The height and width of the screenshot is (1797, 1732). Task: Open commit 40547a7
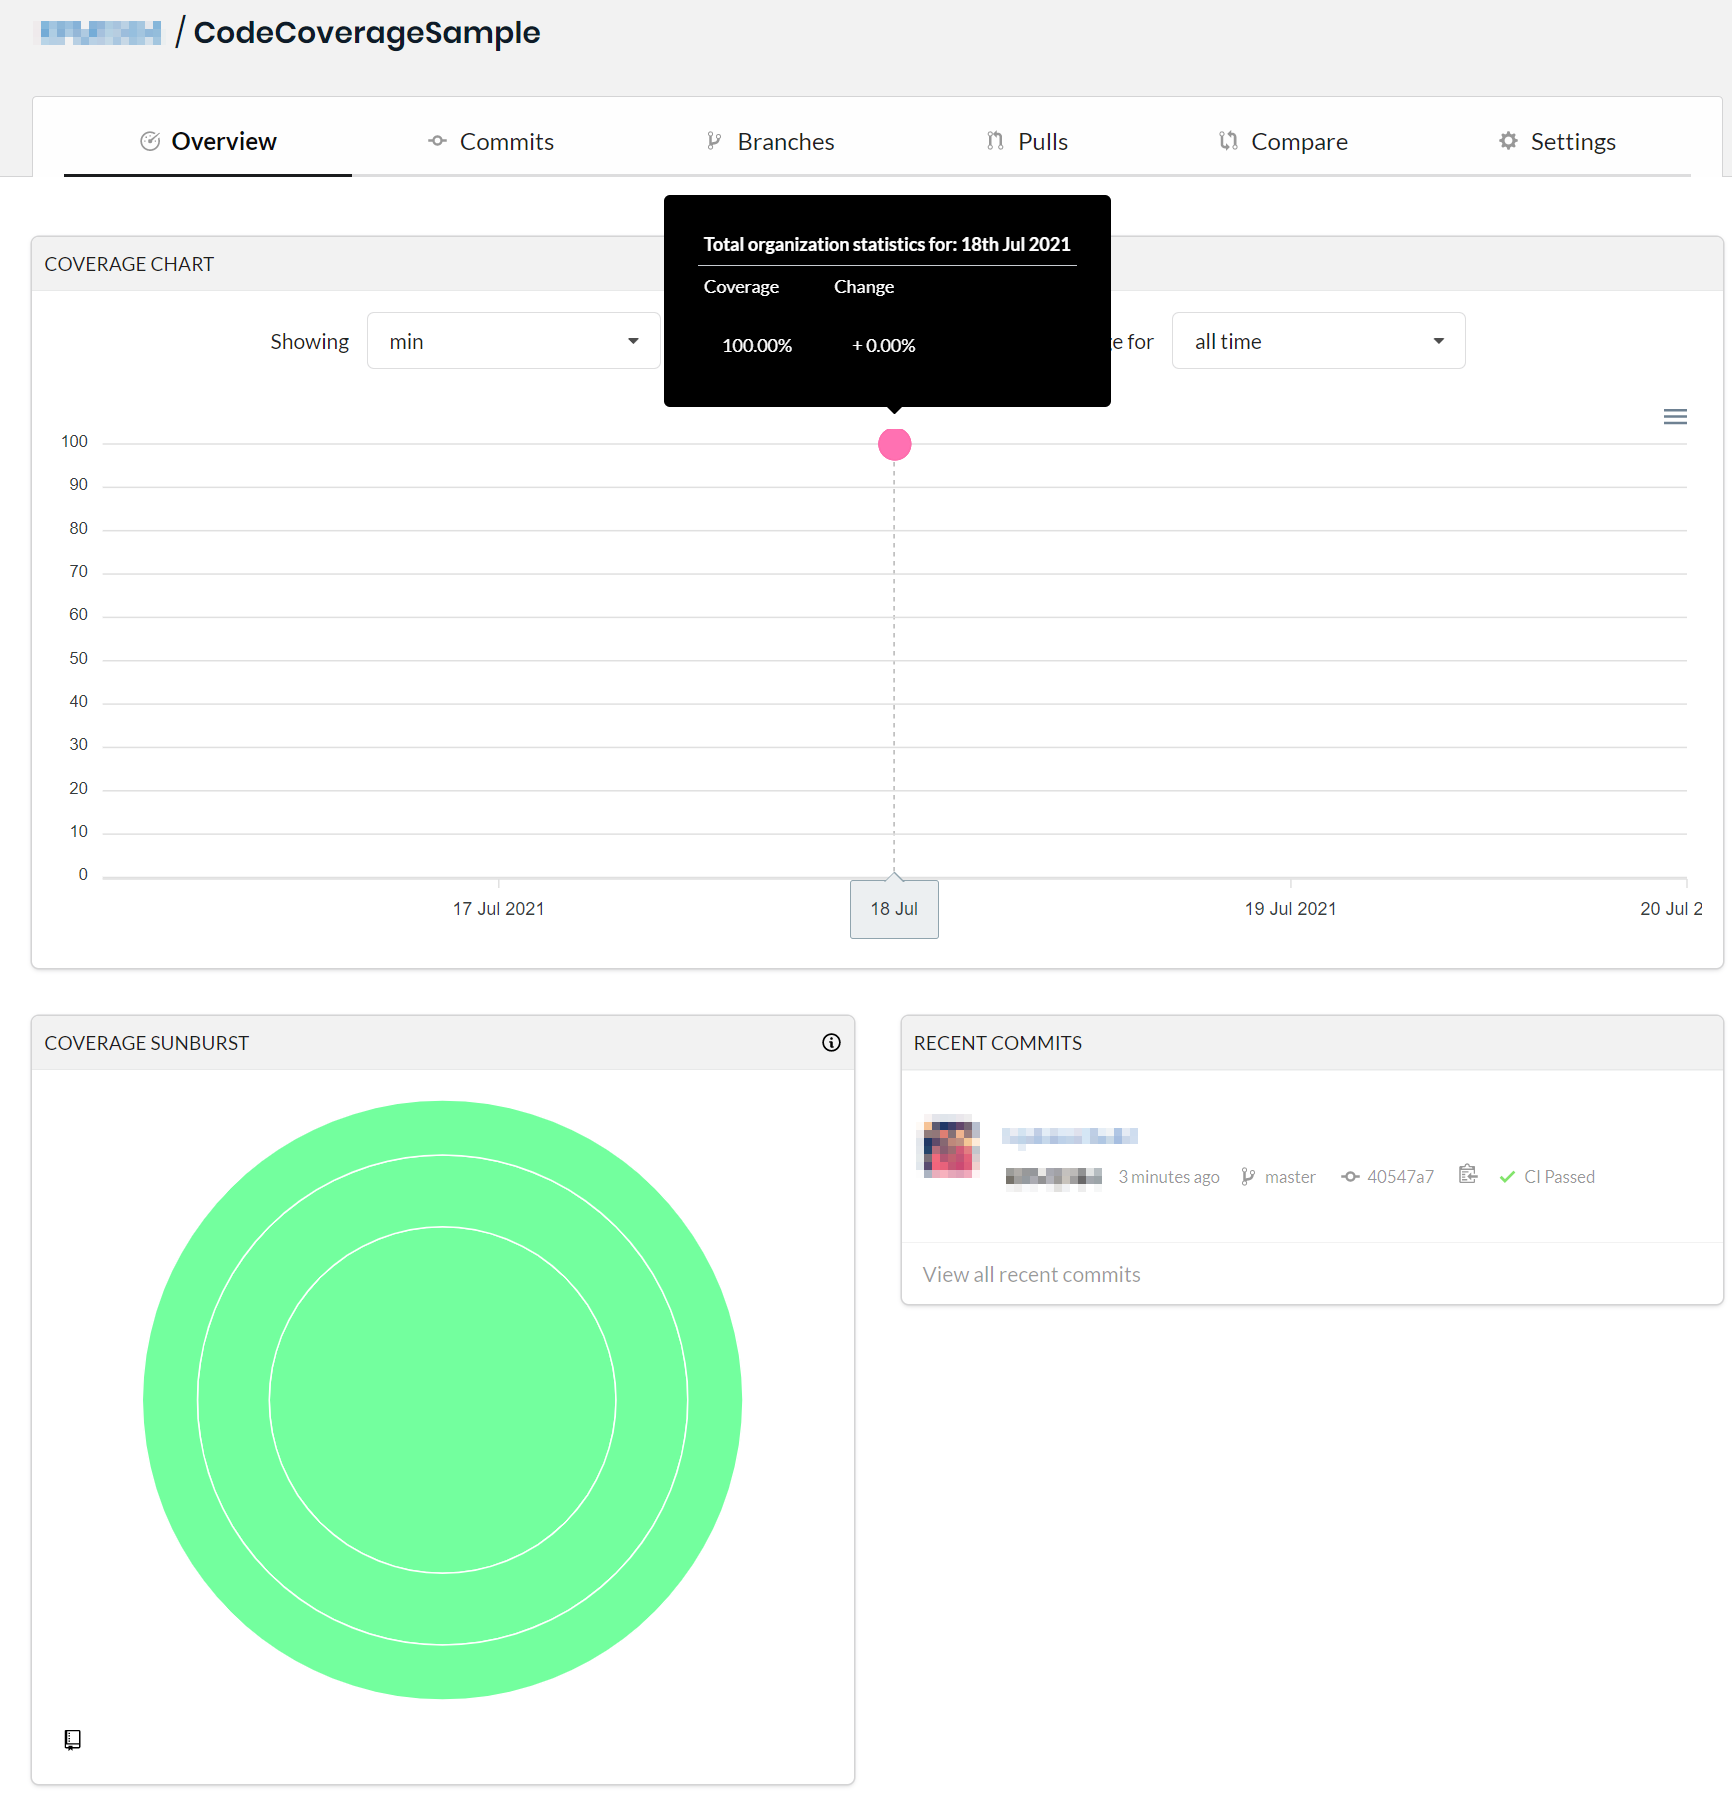[x=1399, y=1177]
